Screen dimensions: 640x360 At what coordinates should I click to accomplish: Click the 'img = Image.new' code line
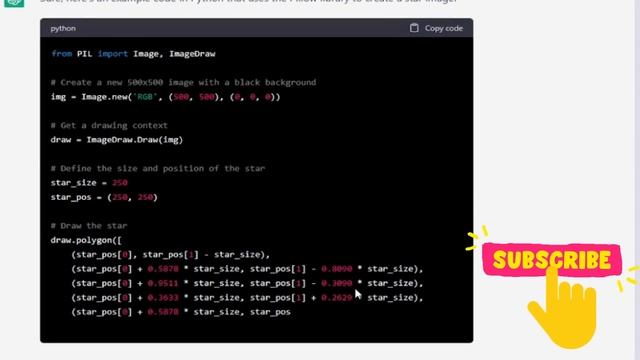click(165, 97)
